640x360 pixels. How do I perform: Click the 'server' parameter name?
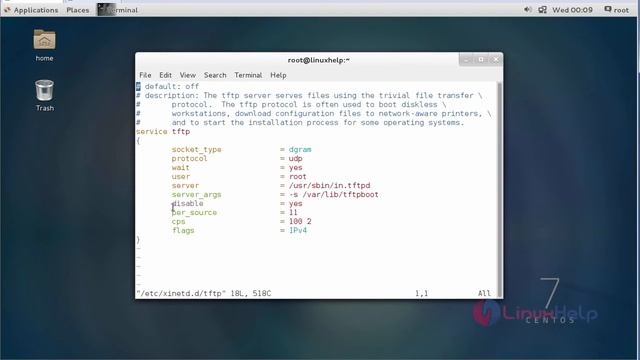coord(185,185)
